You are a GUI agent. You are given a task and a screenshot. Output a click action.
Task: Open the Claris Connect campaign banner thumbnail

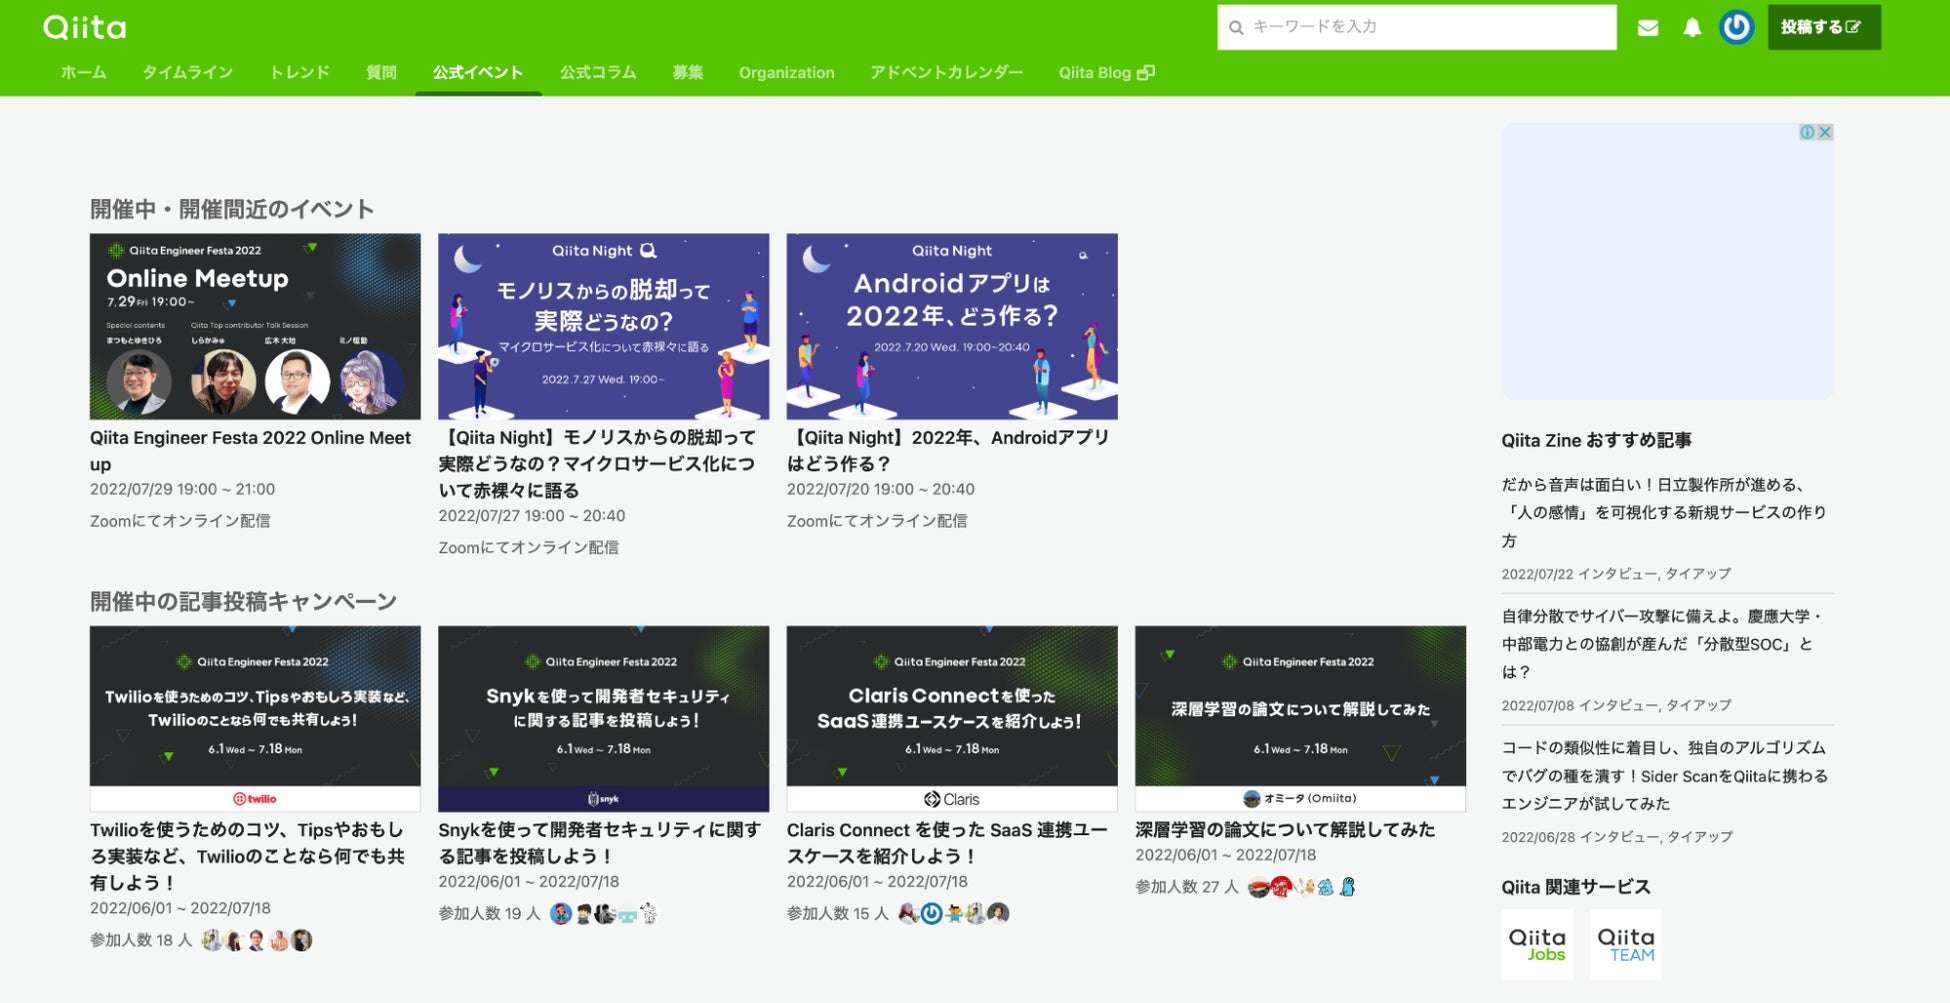click(952, 718)
